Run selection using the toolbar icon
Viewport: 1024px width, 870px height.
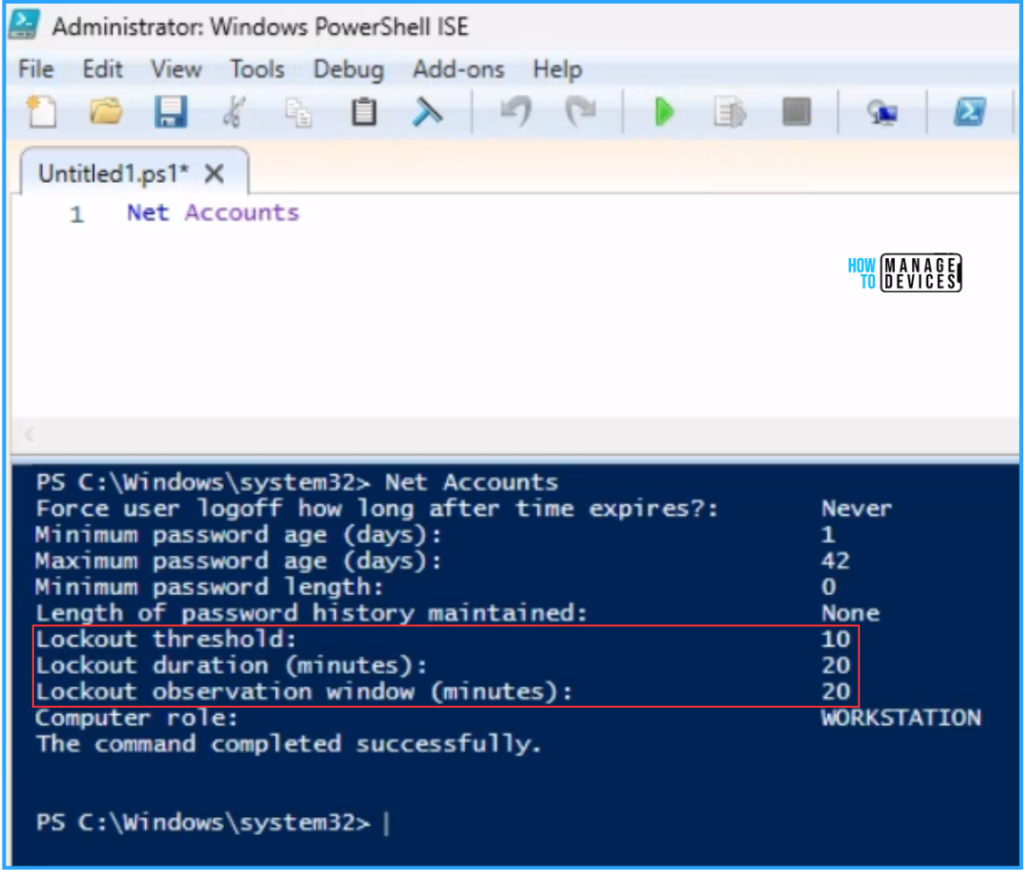coord(729,112)
